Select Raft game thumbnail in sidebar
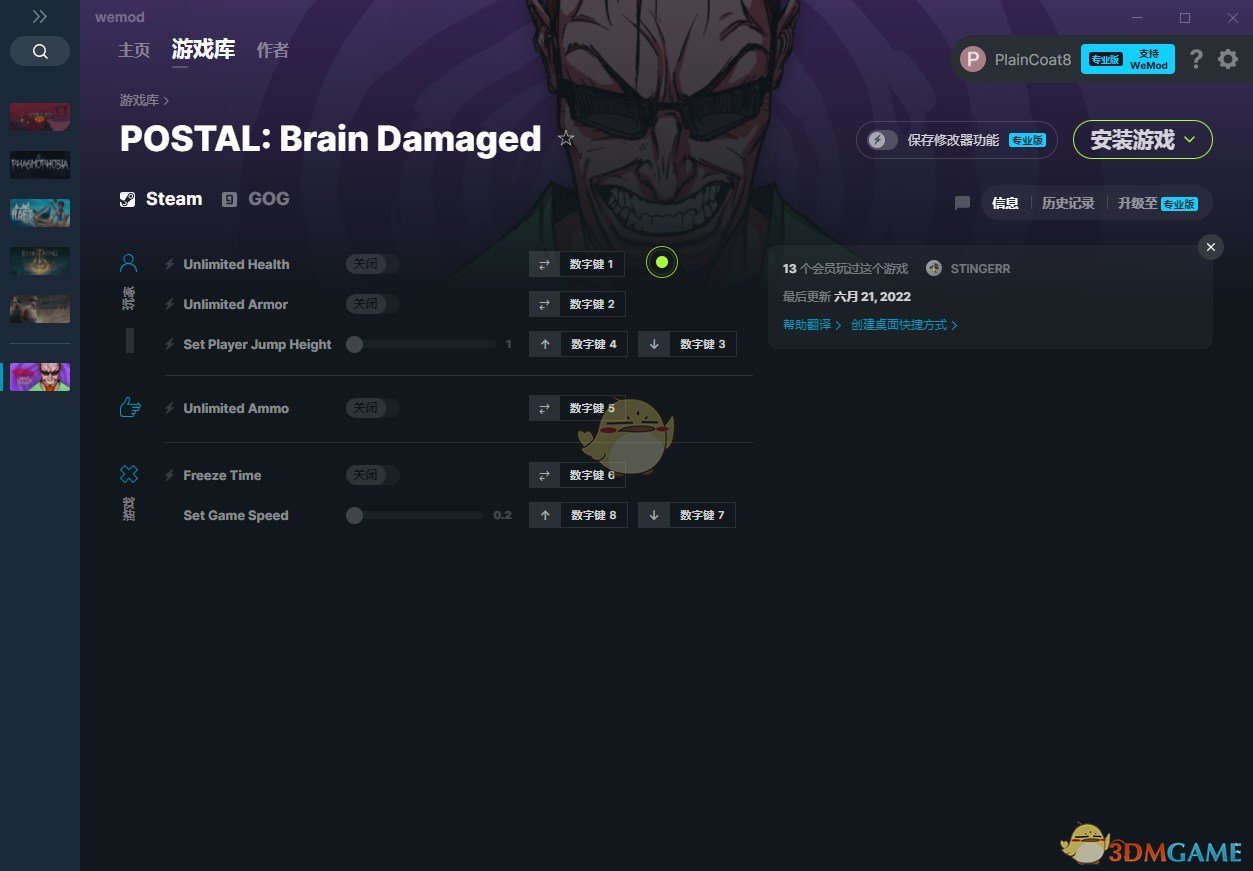Image resolution: width=1253 pixels, height=871 pixels. point(40,213)
